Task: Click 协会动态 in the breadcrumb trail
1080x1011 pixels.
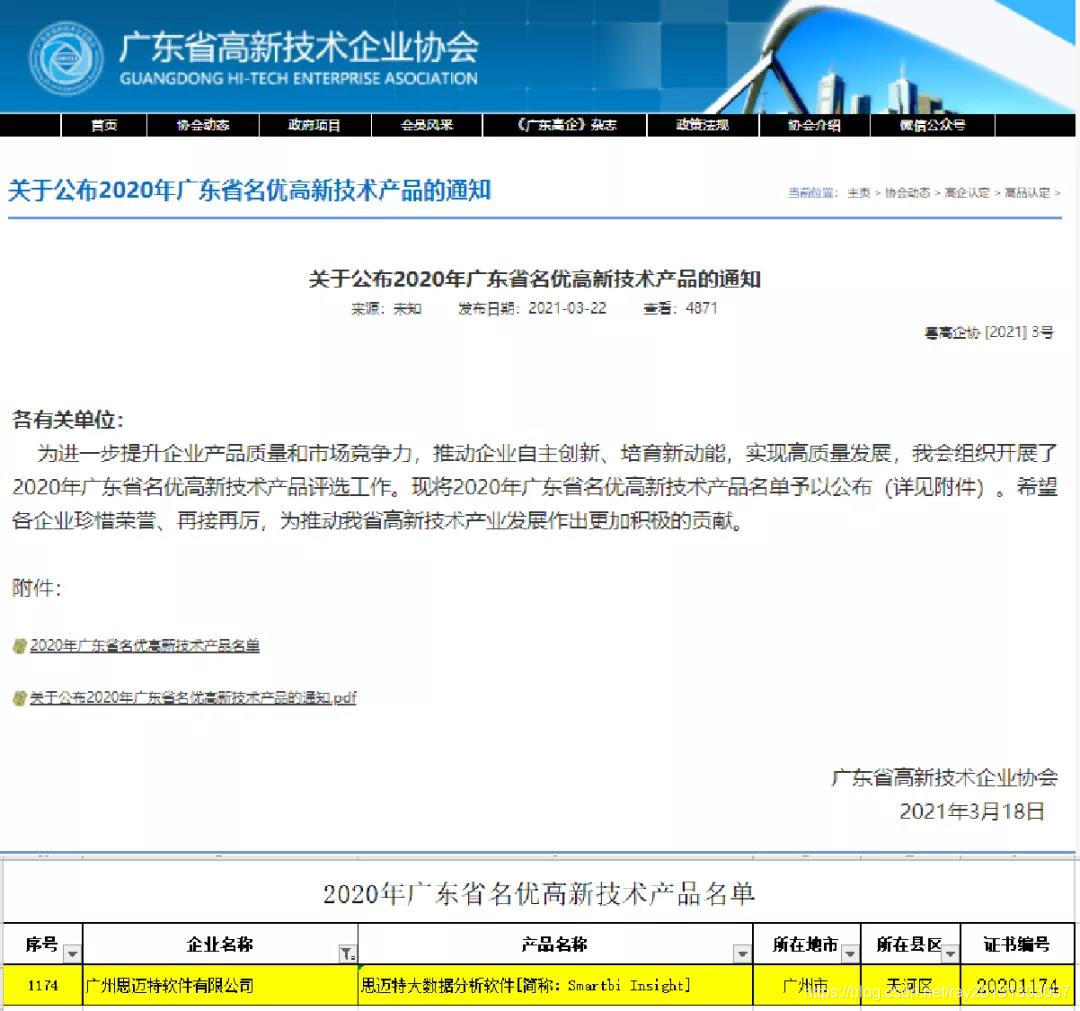Action: coord(907,193)
